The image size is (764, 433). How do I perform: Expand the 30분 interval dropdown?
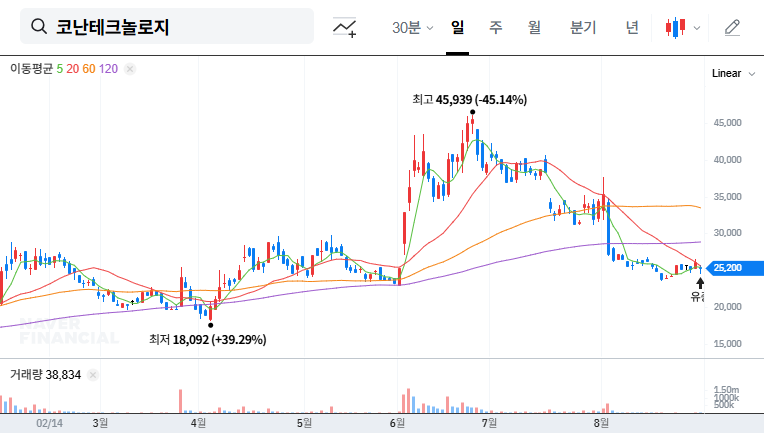[x=412, y=28]
